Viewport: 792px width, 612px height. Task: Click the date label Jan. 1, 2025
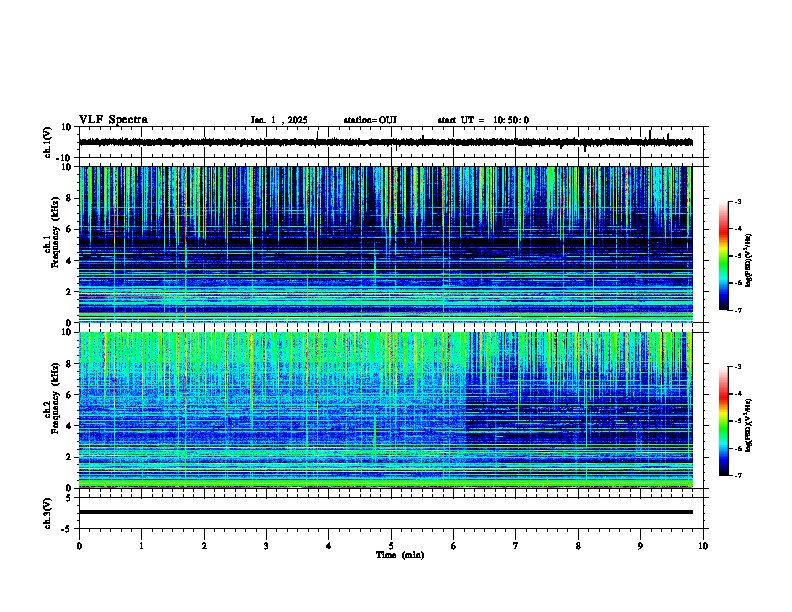[279, 120]
